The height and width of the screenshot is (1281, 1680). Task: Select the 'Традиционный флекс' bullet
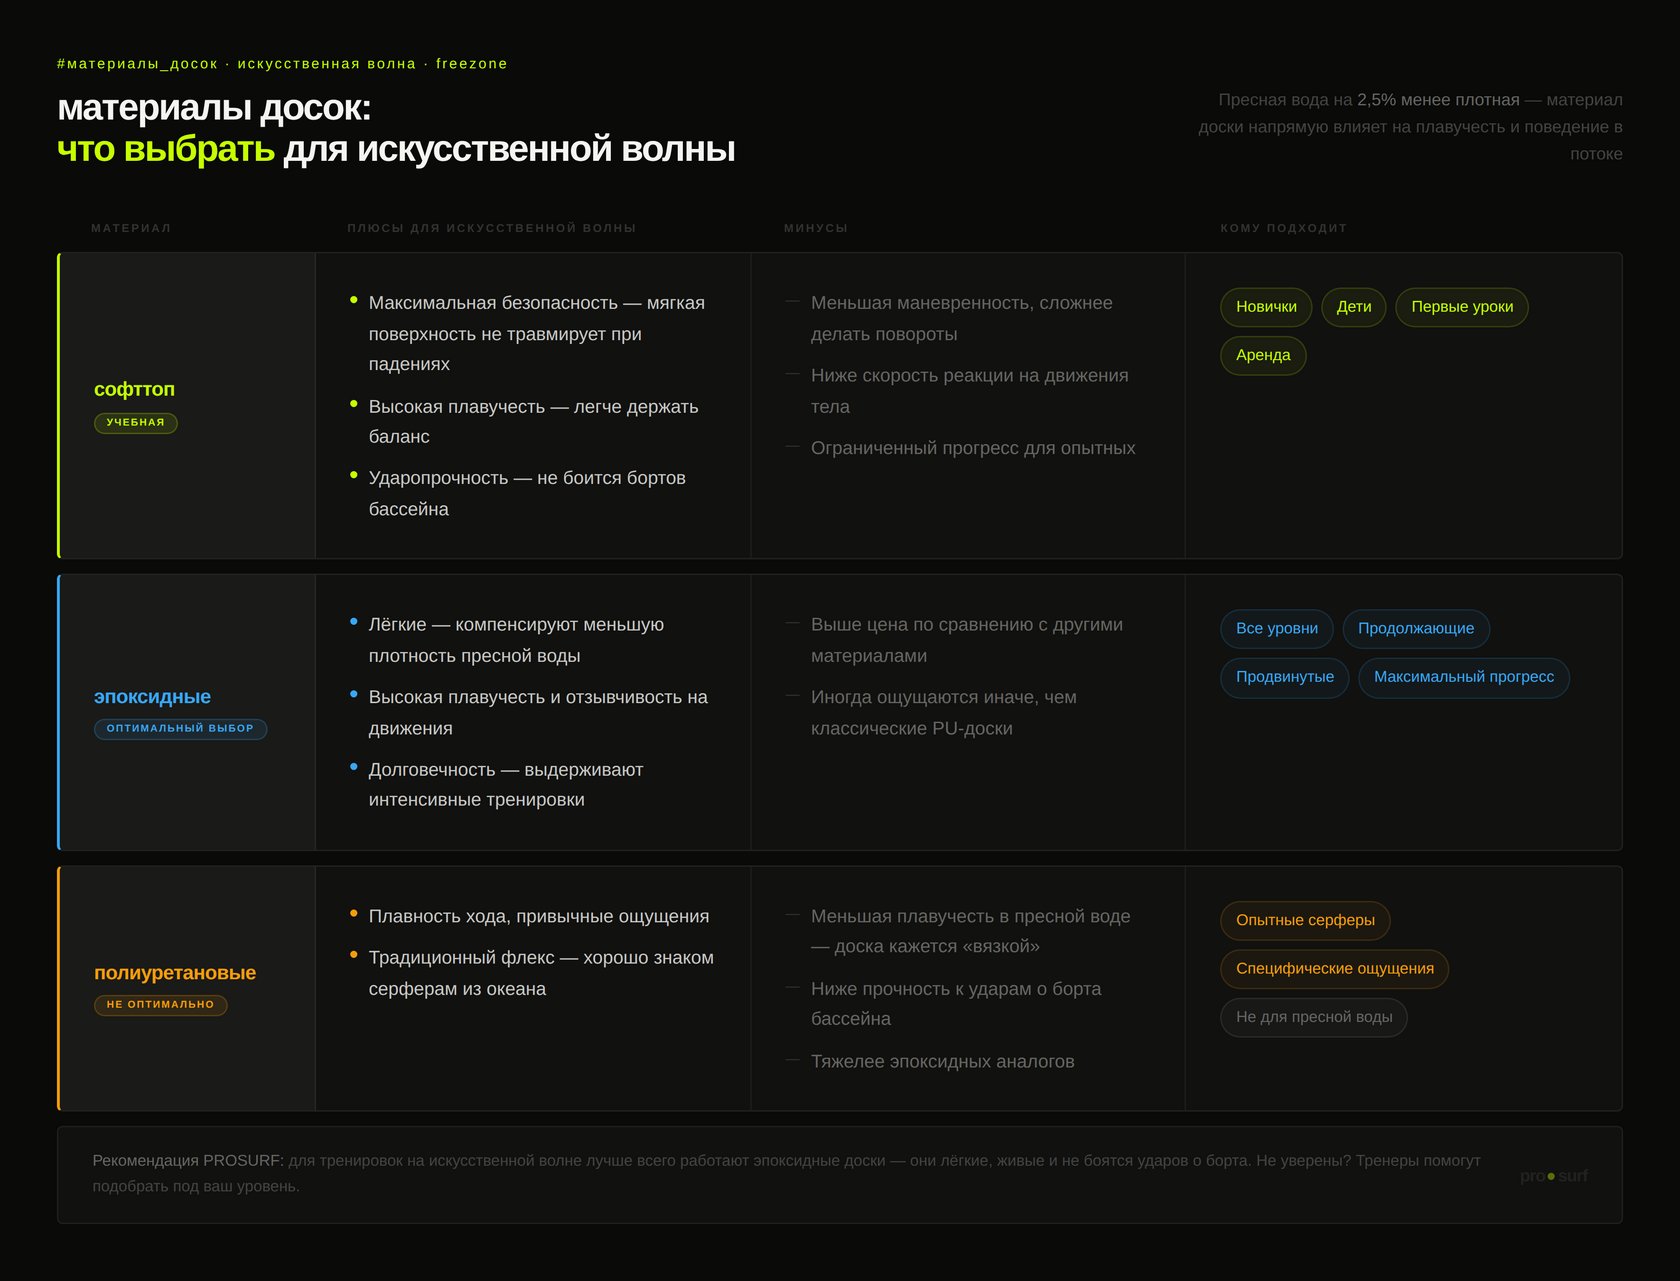tap(541, 973)
